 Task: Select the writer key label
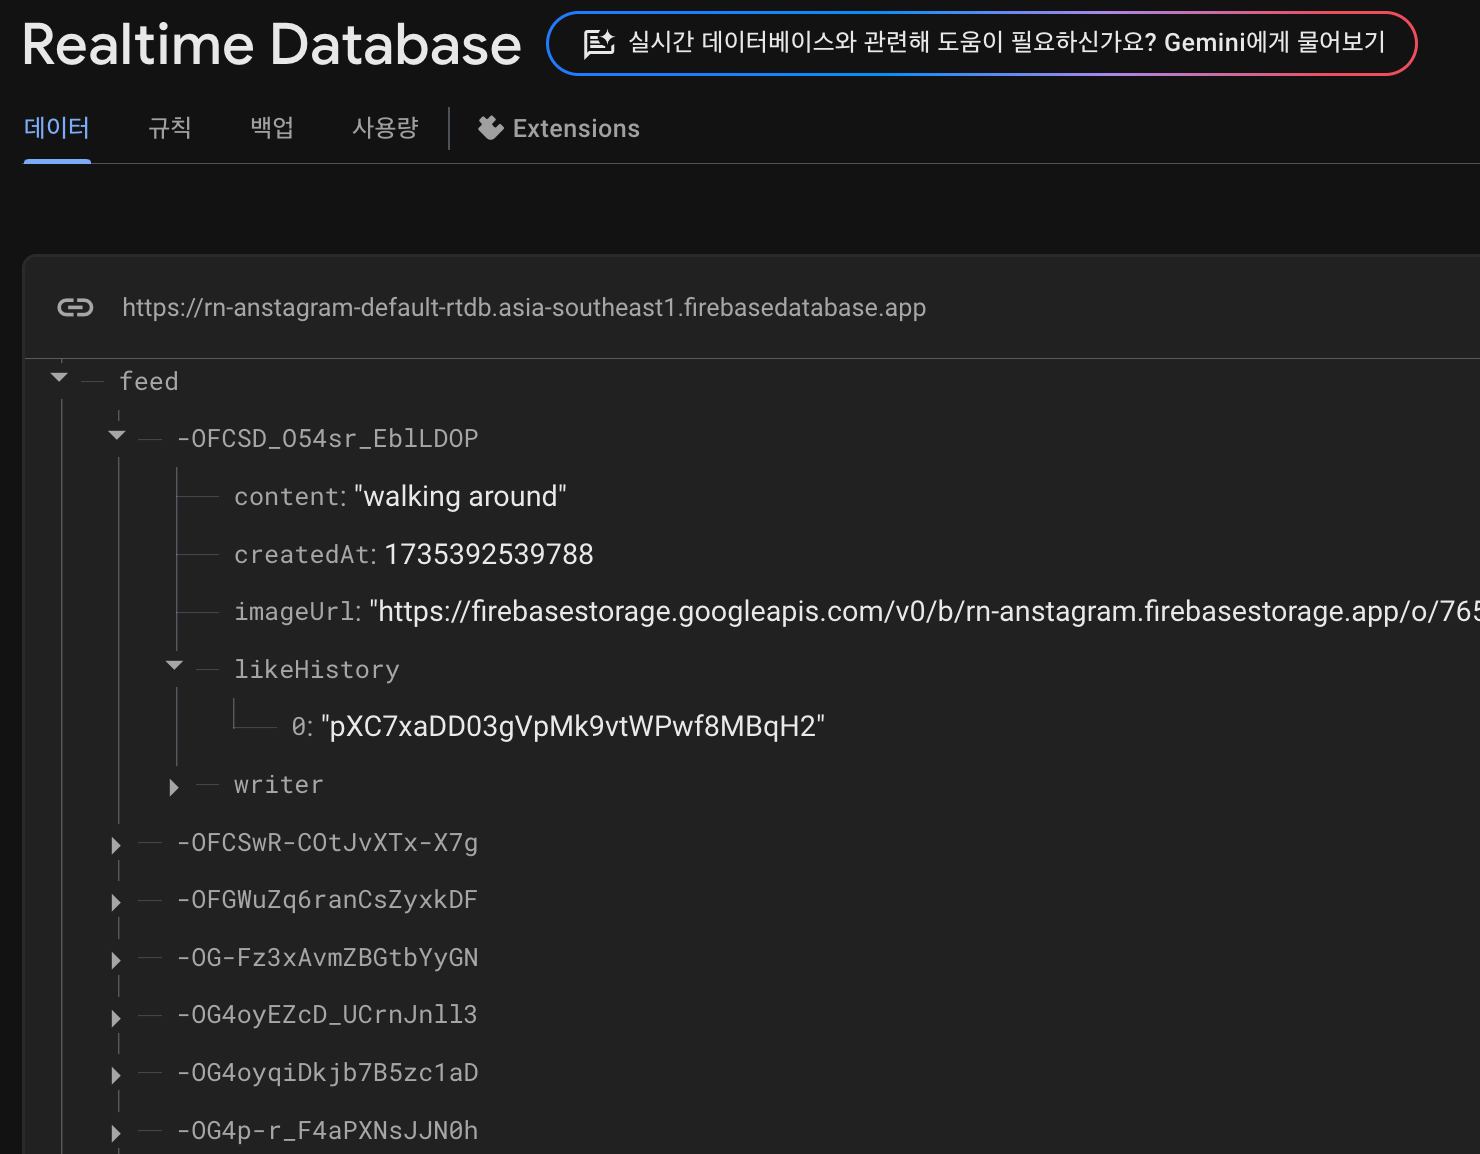(279, 785)
